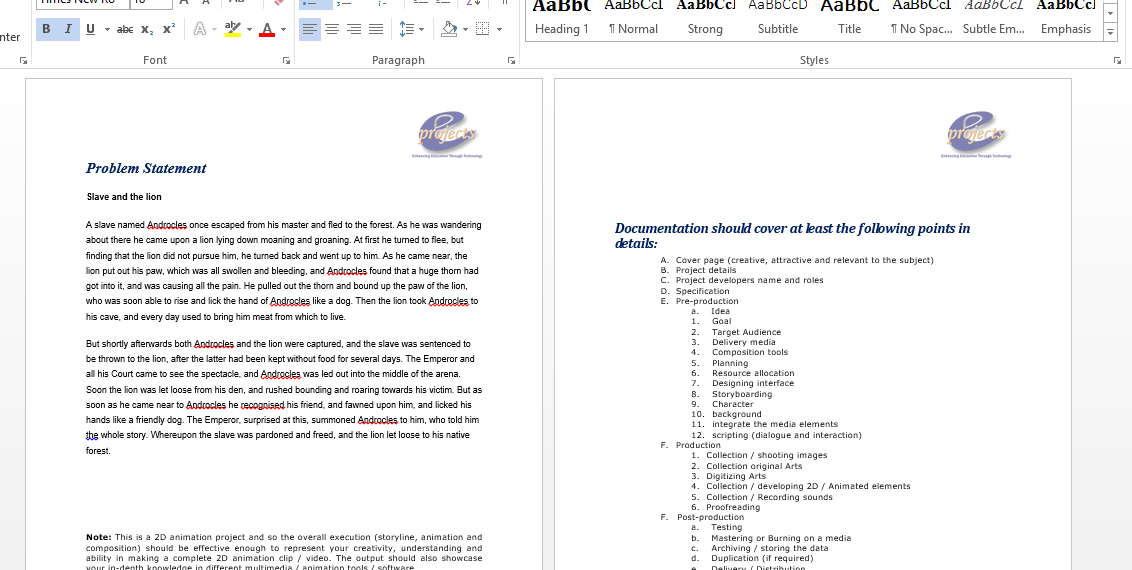1132x570 pixels.
Task: Apply strikethrough formatting
Action: point(125,30)
